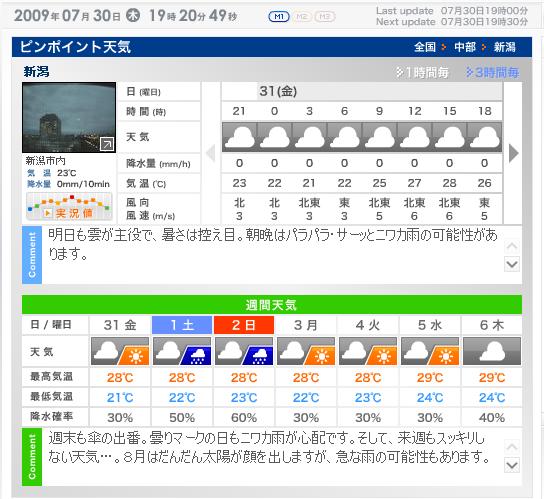Click the 気温 23℃ current reading
The image size is (544, 499).
click(x=52, y=173)
